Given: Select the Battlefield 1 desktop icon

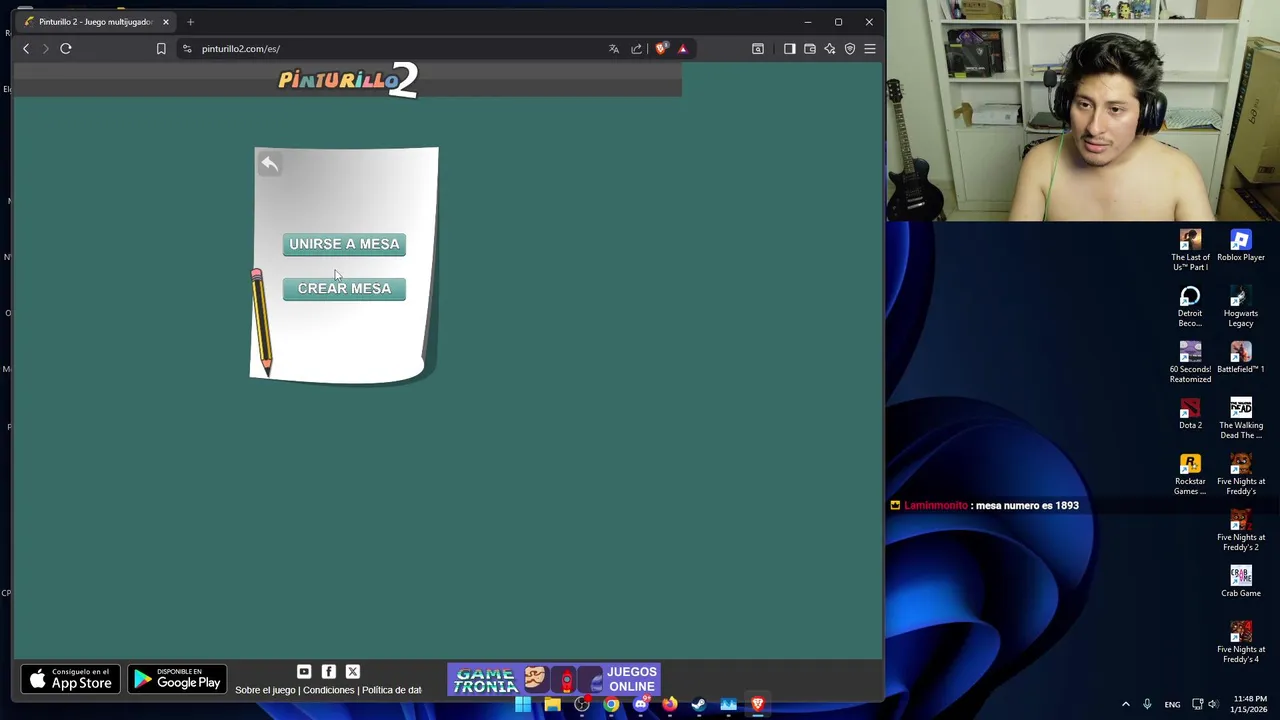Looking at the screenshot, I should click(1241, 358).
